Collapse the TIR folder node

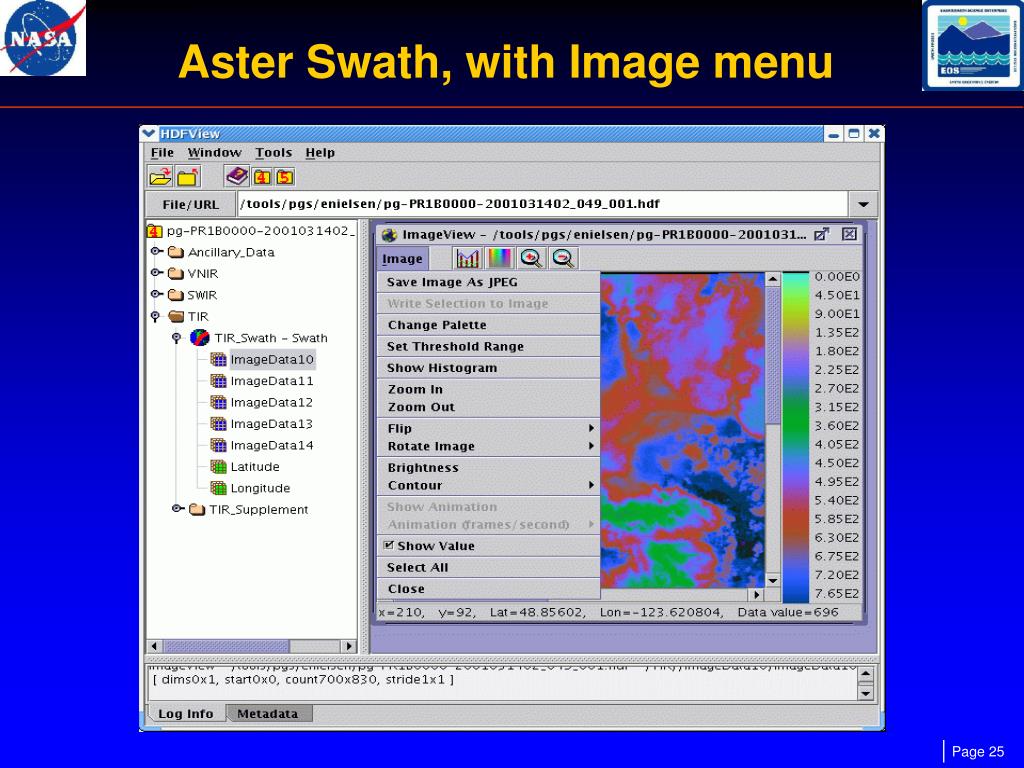[155, 317]
